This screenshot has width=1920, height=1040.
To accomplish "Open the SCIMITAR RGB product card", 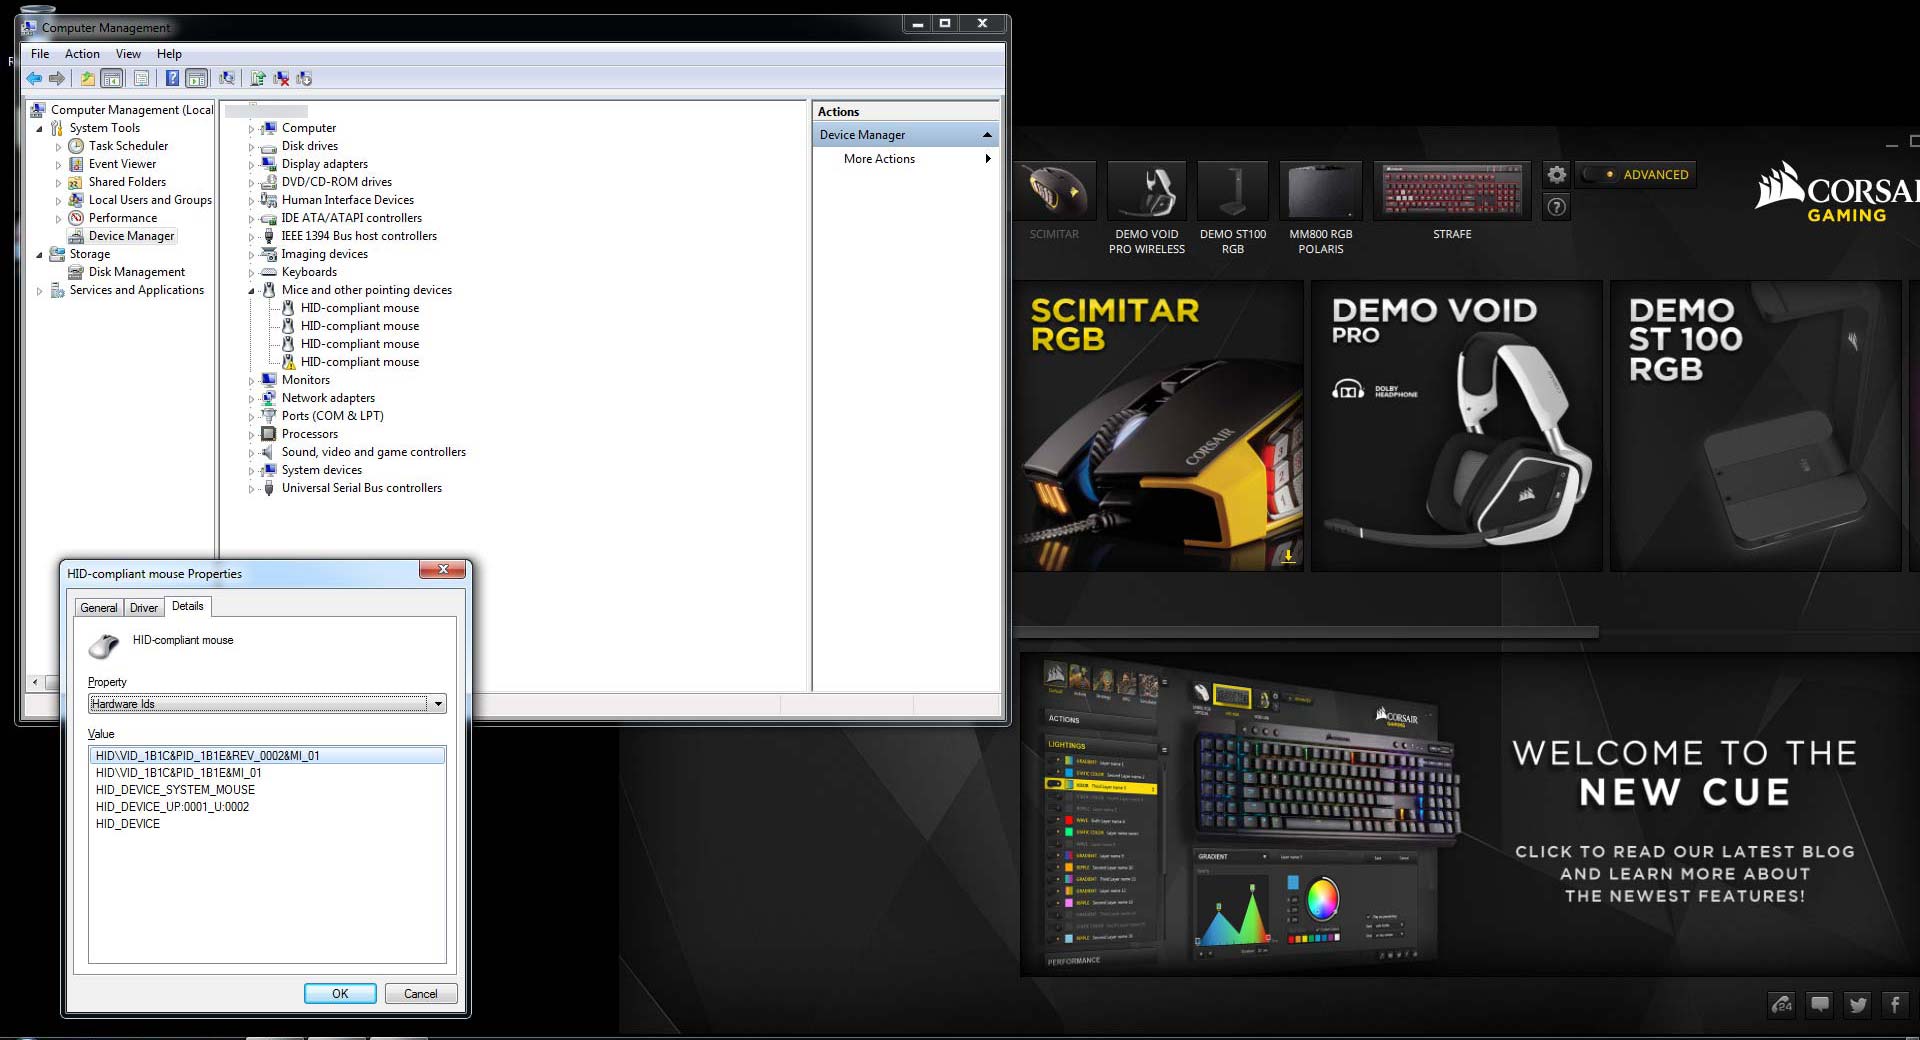I will point(1158,426).
